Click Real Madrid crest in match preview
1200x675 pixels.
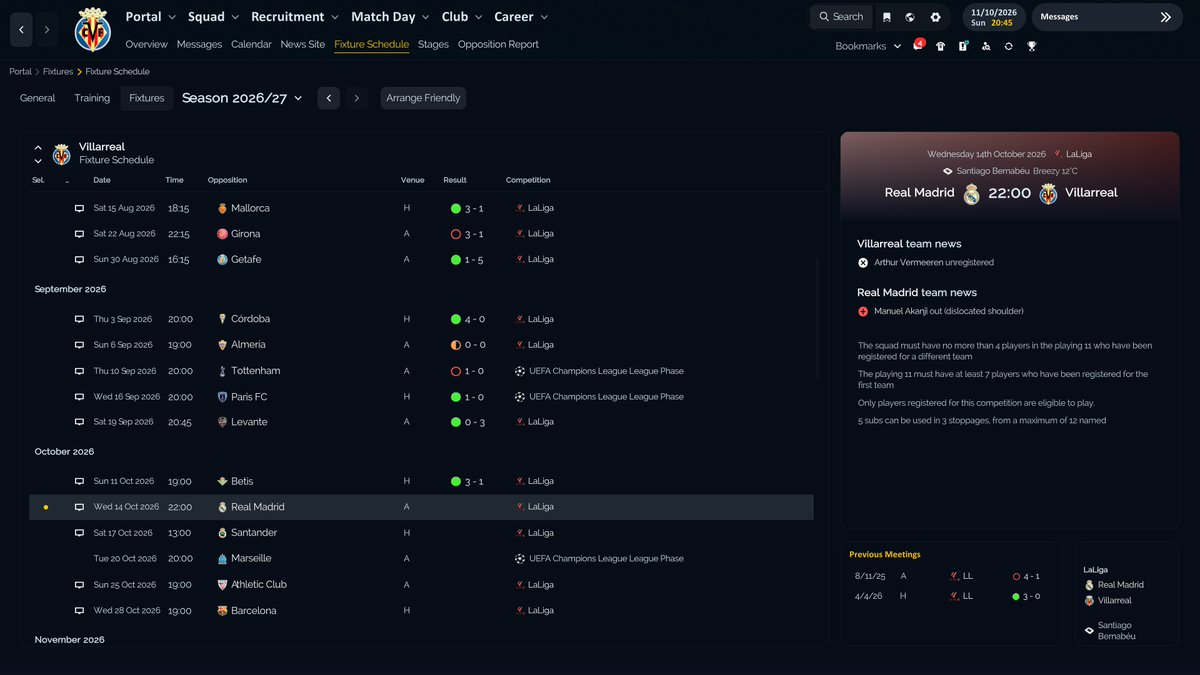point(971,194)
